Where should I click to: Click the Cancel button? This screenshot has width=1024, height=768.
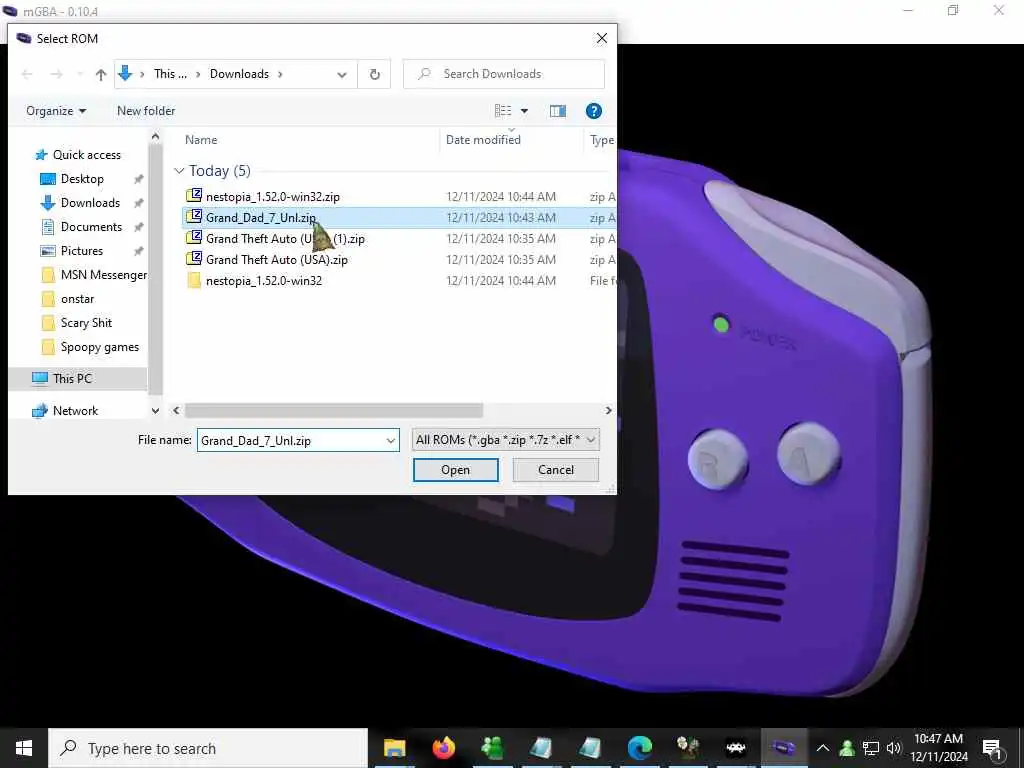pyautogui.click(x=556, y=470)
